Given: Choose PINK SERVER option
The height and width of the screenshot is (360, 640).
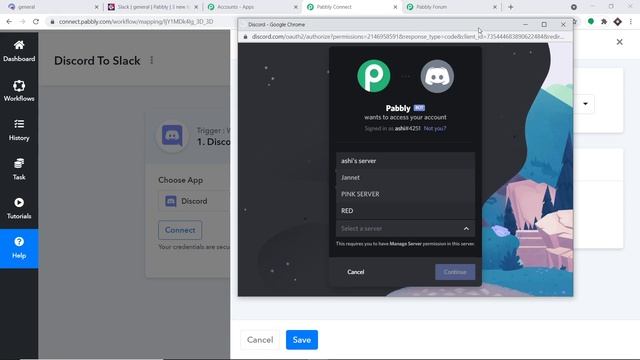Looking at the screenshot, I should pos(405,194).
